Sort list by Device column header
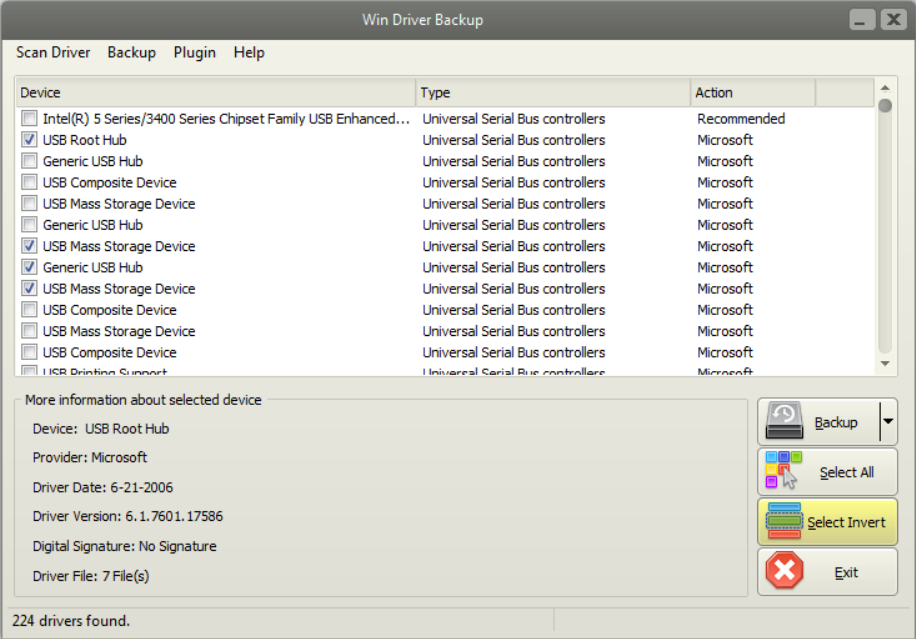 (215, 92)
